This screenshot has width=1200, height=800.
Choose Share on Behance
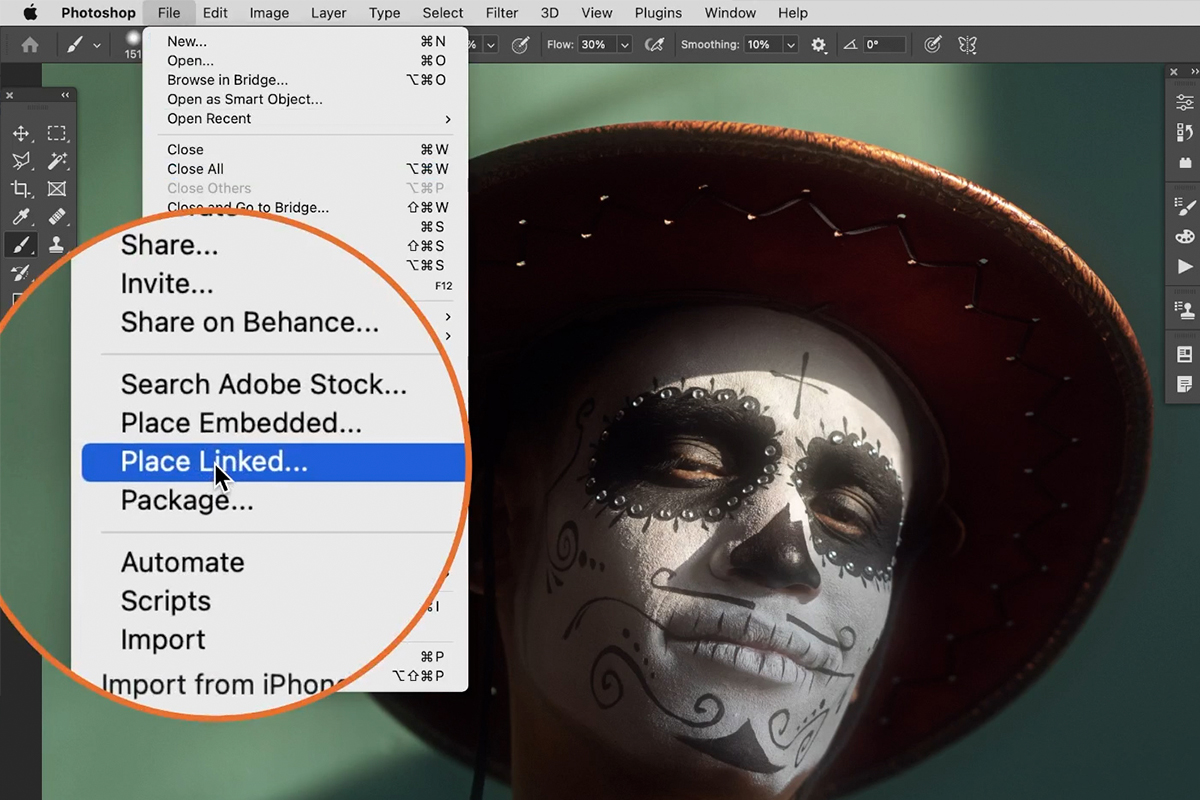(249, 322)
